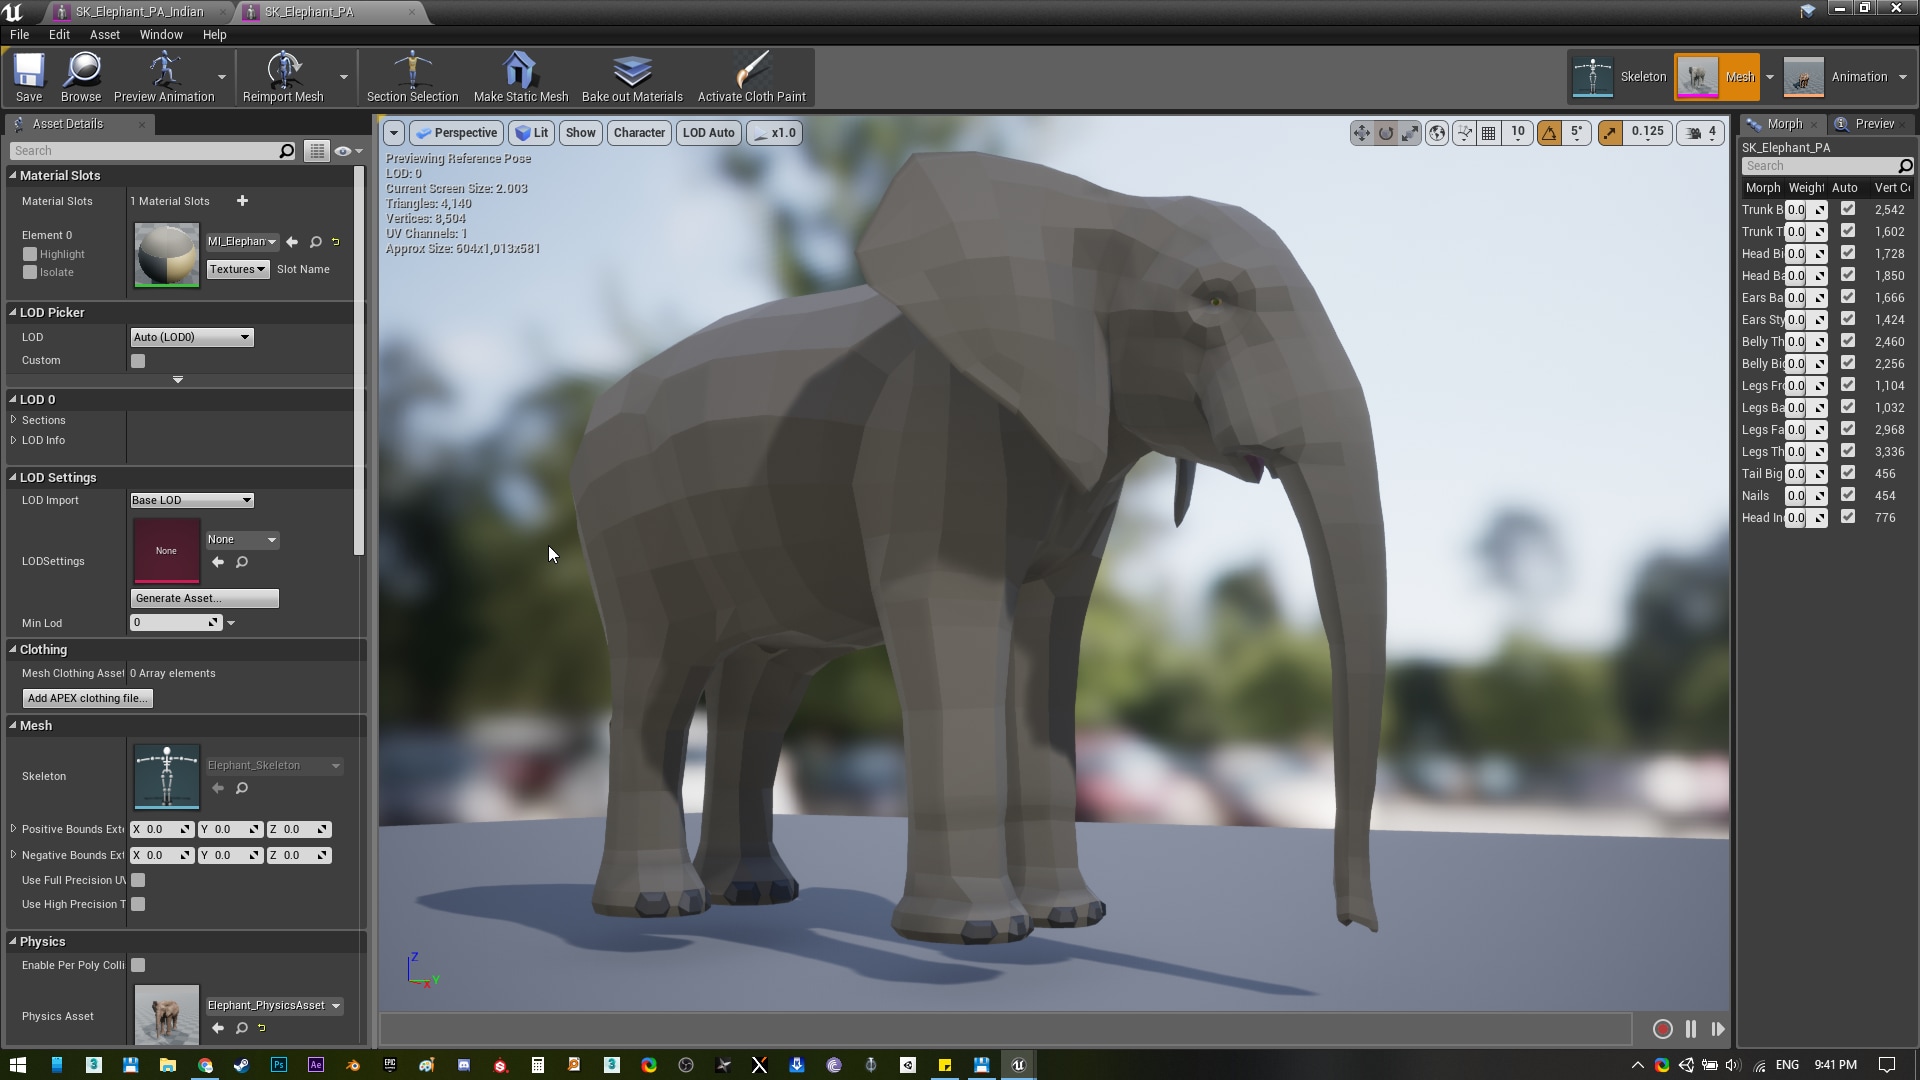Open viewport options arrow menu
Screen dimensions: 1920x1080
(x=394, y=133)
